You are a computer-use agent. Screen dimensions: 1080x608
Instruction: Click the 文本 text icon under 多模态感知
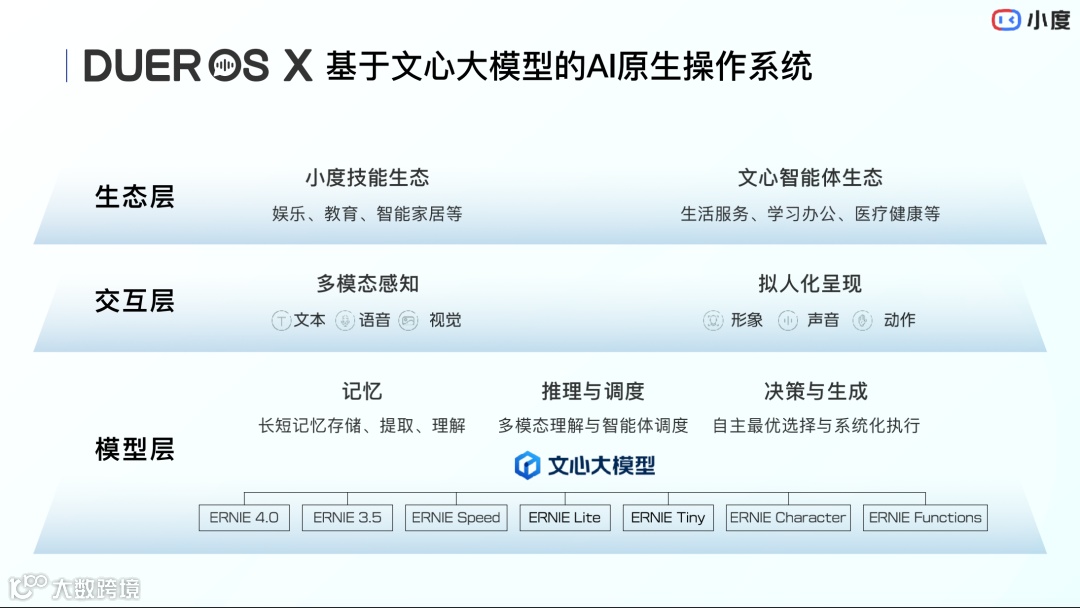[281, 320]
